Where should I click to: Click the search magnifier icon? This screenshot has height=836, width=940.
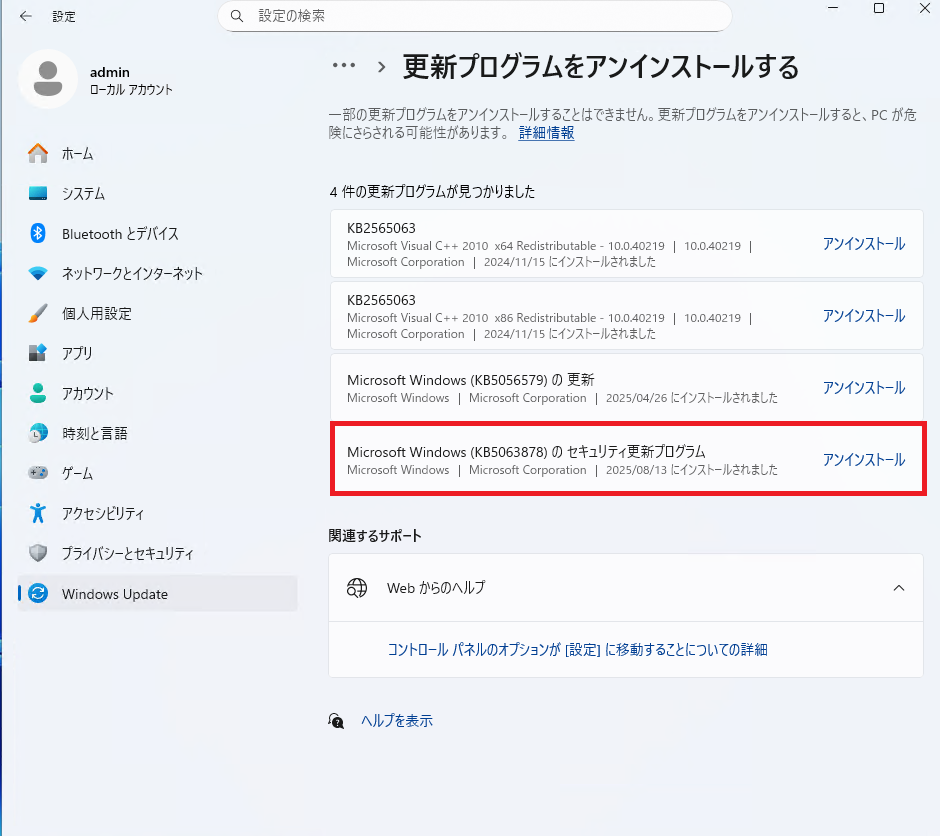(x=237, y=16)
